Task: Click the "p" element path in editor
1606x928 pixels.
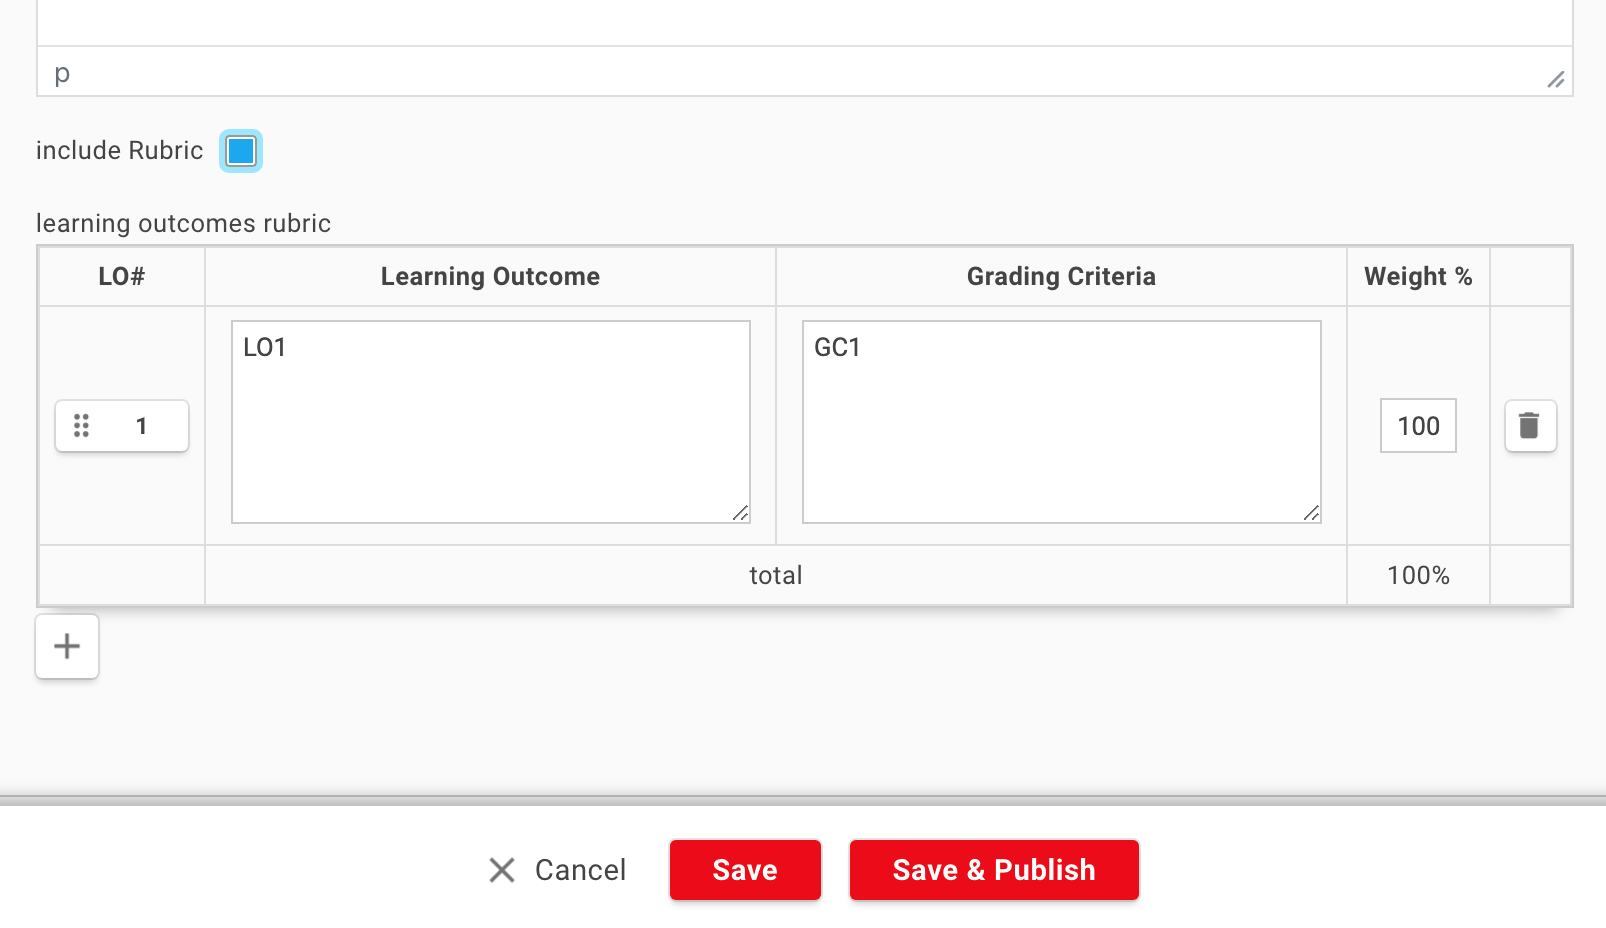Action: point(62,73)
